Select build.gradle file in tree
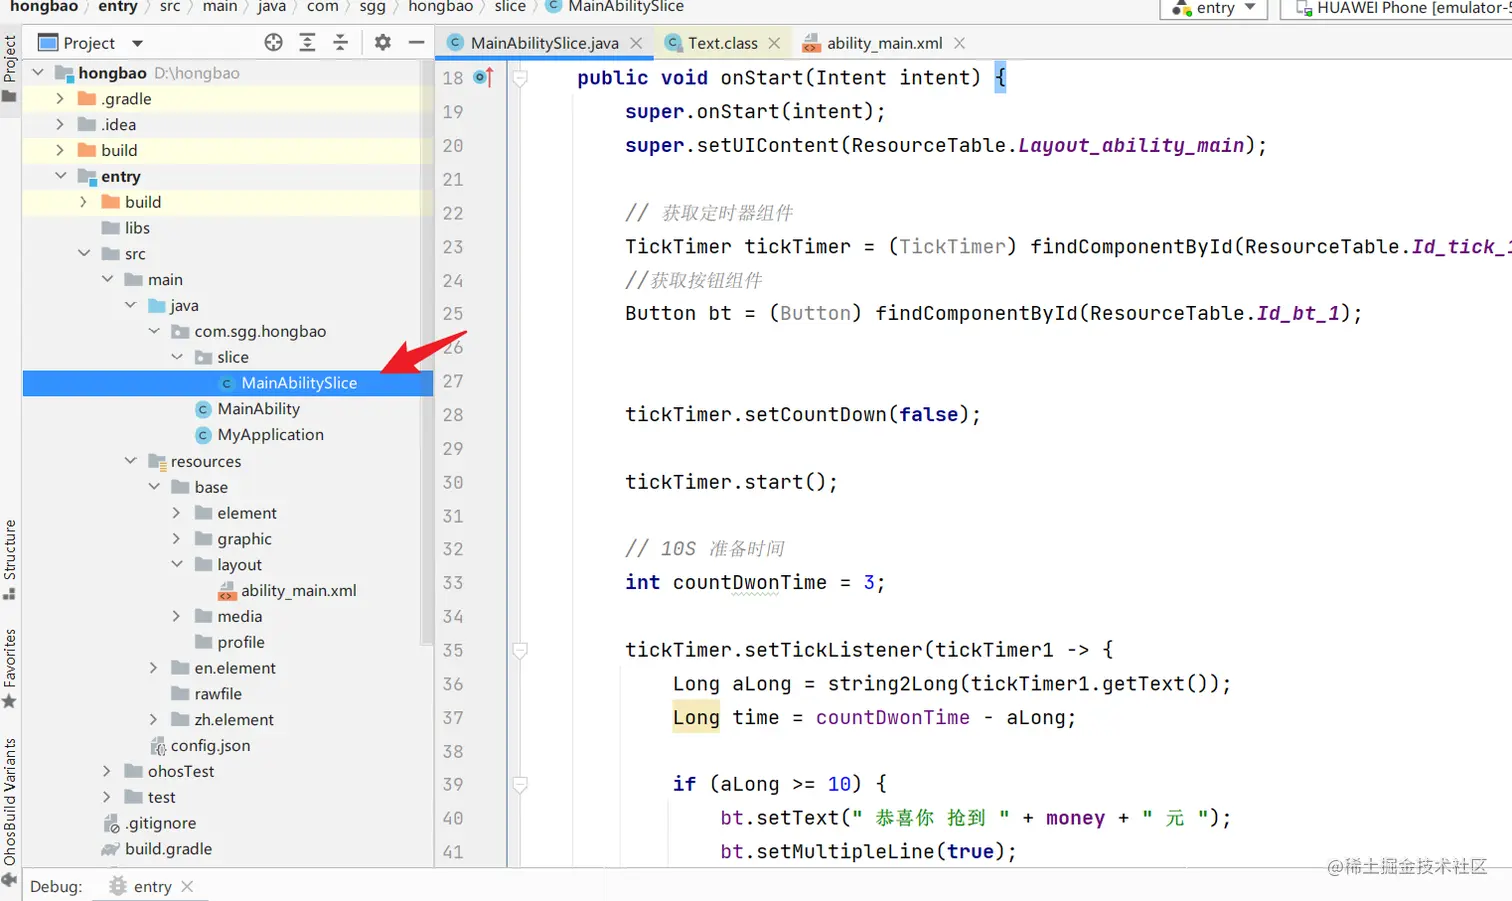The width and height of the screenshot is (1512, 901). (x=157, y=849)
